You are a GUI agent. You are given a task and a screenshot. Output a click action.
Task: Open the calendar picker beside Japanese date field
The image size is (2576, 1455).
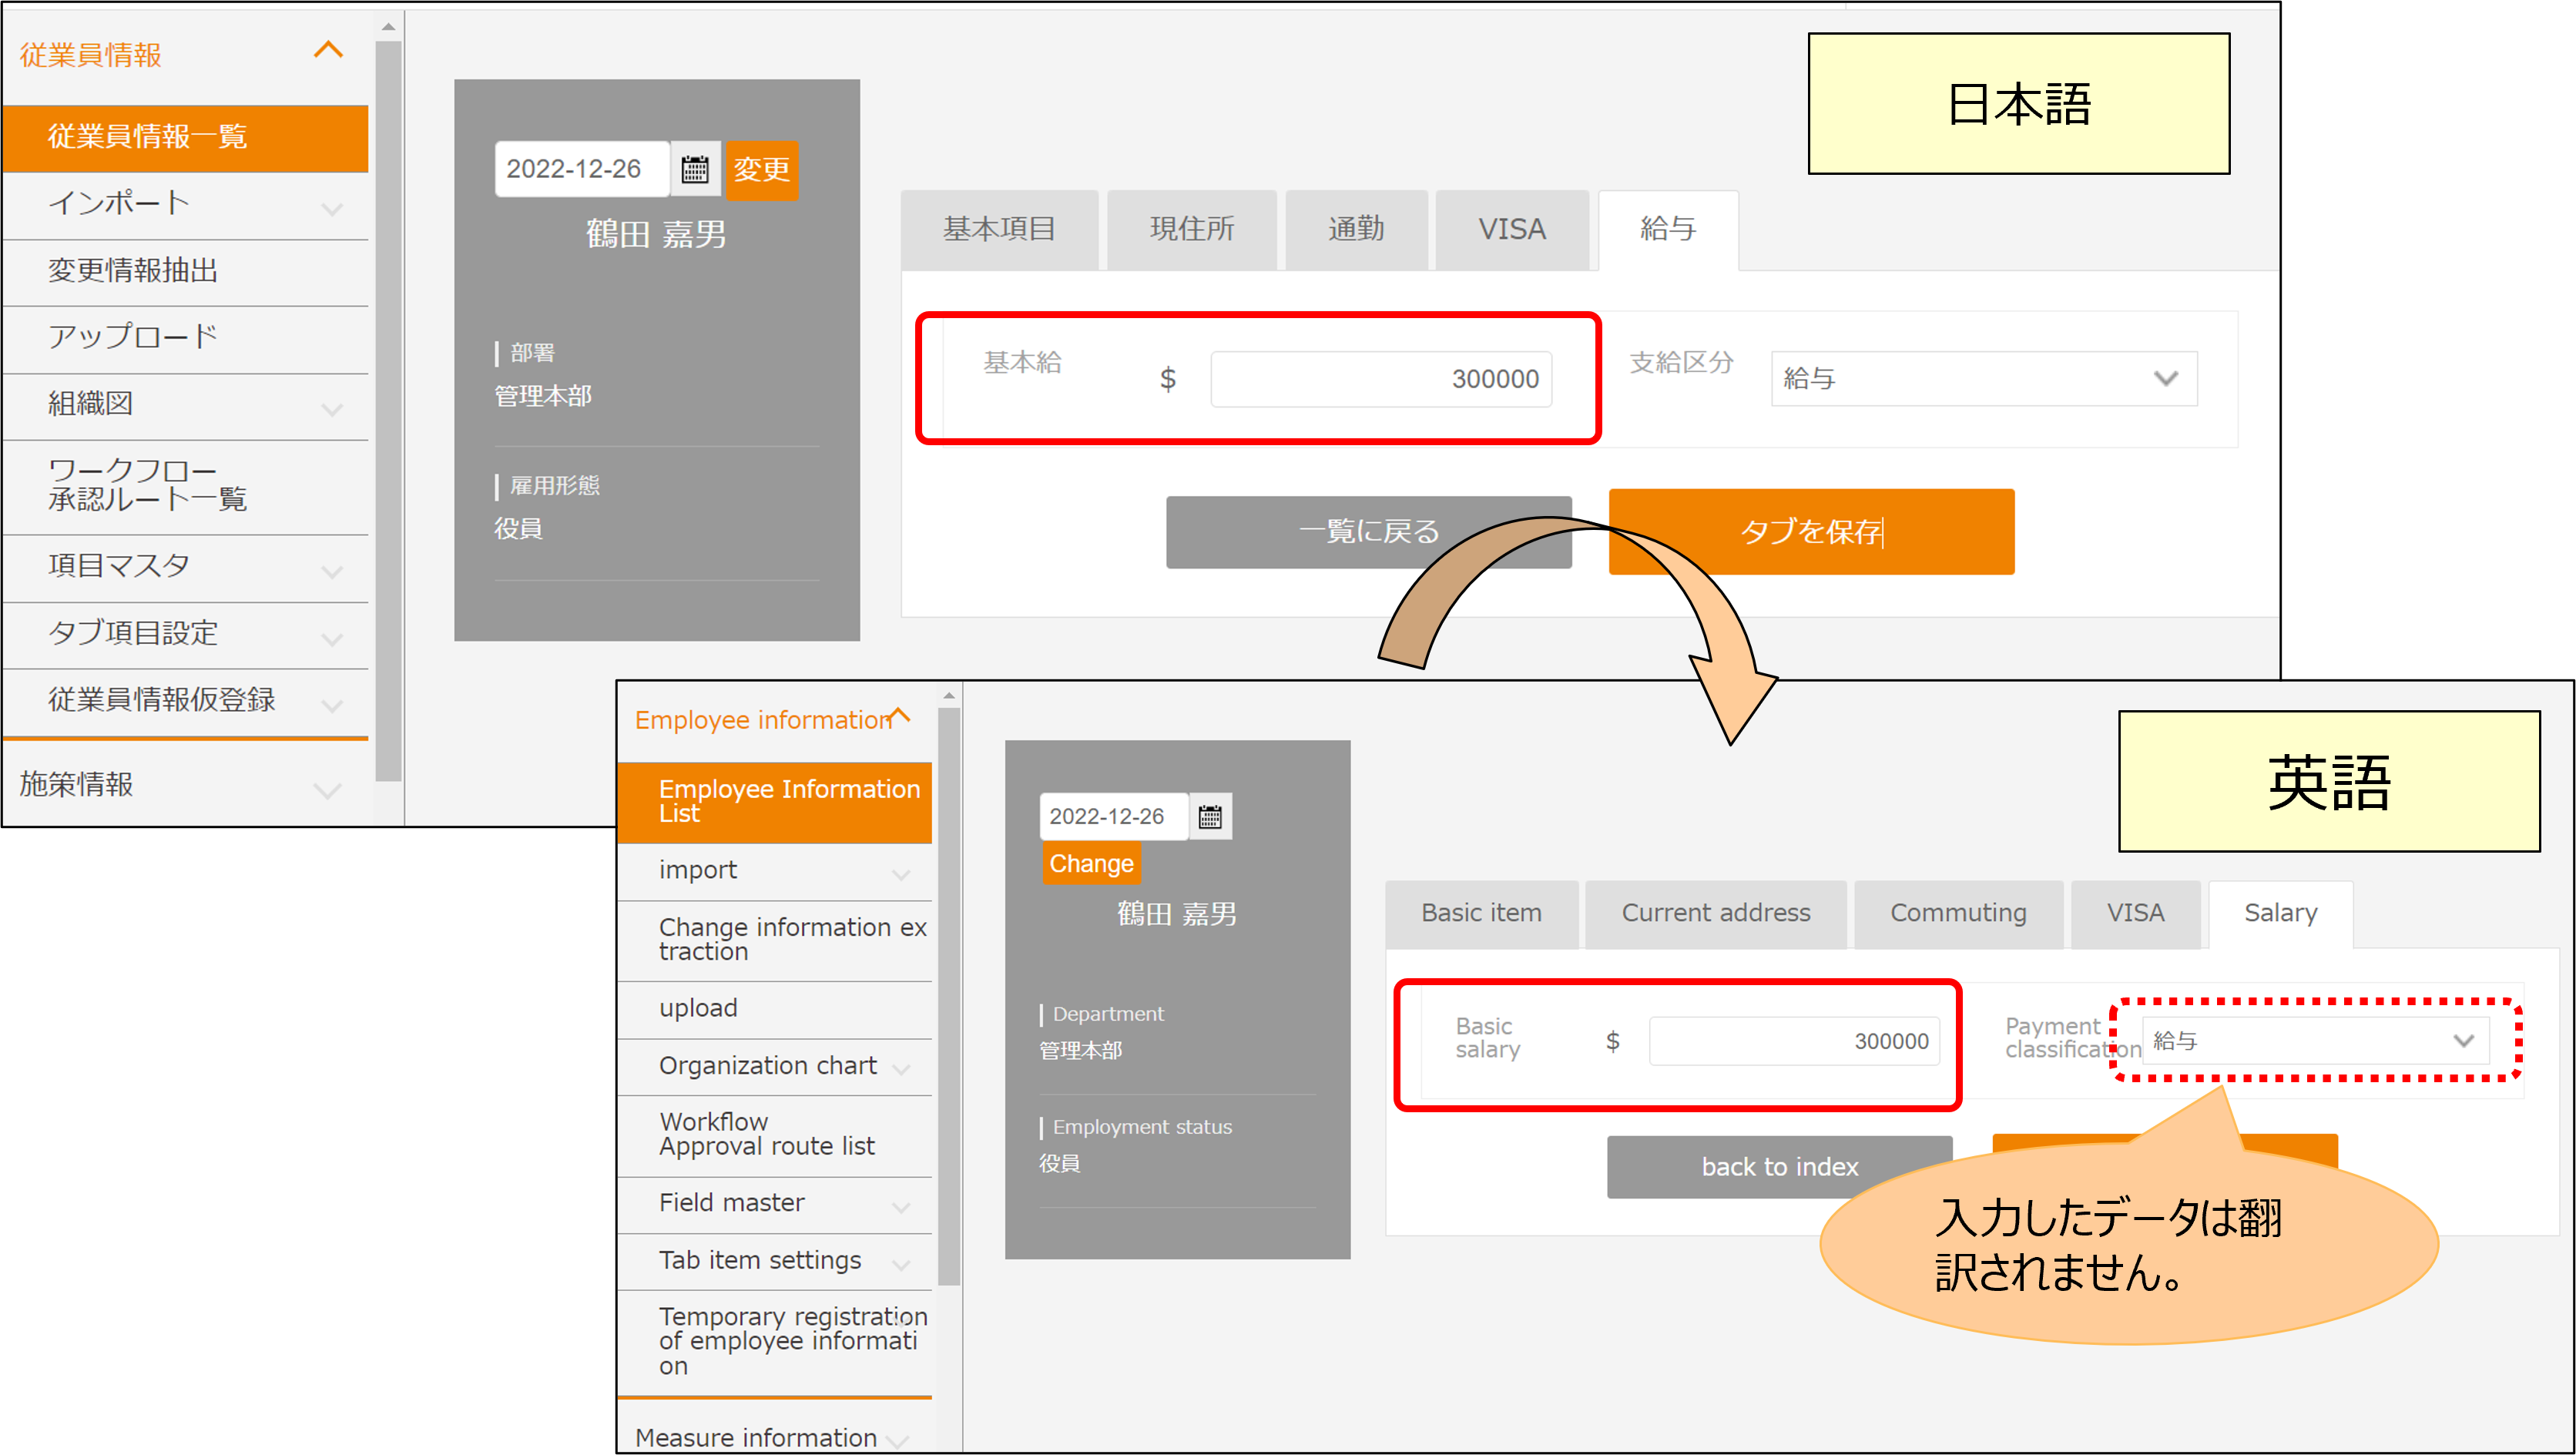coord(695,169)
